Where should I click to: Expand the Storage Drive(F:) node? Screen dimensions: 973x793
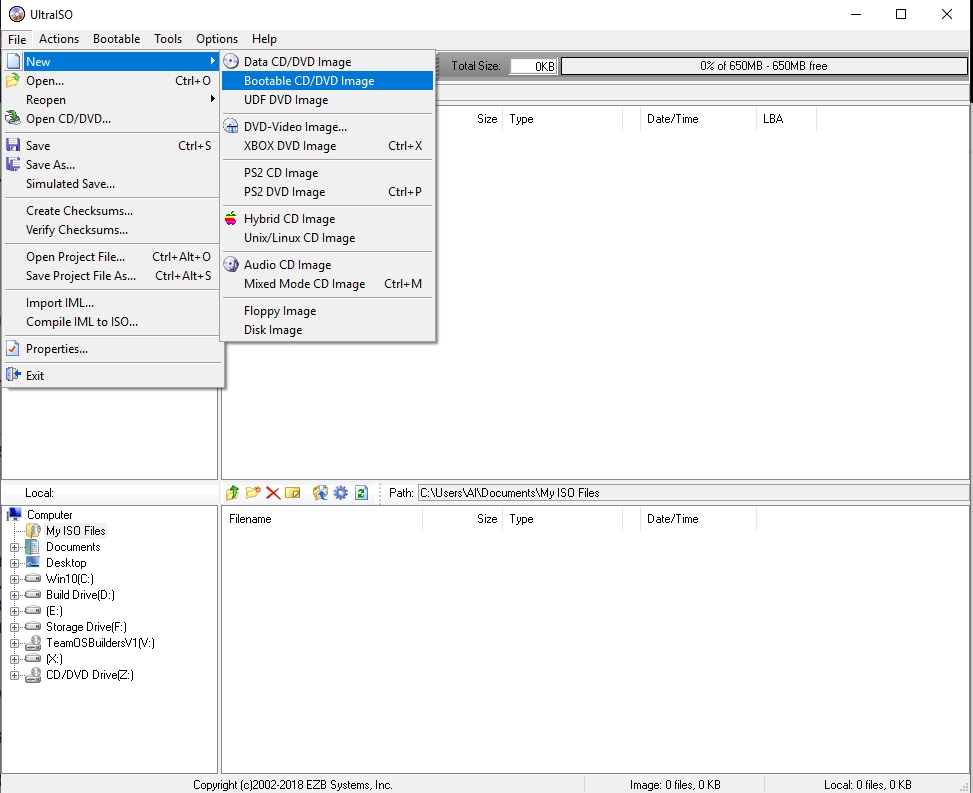click(14, 627)
